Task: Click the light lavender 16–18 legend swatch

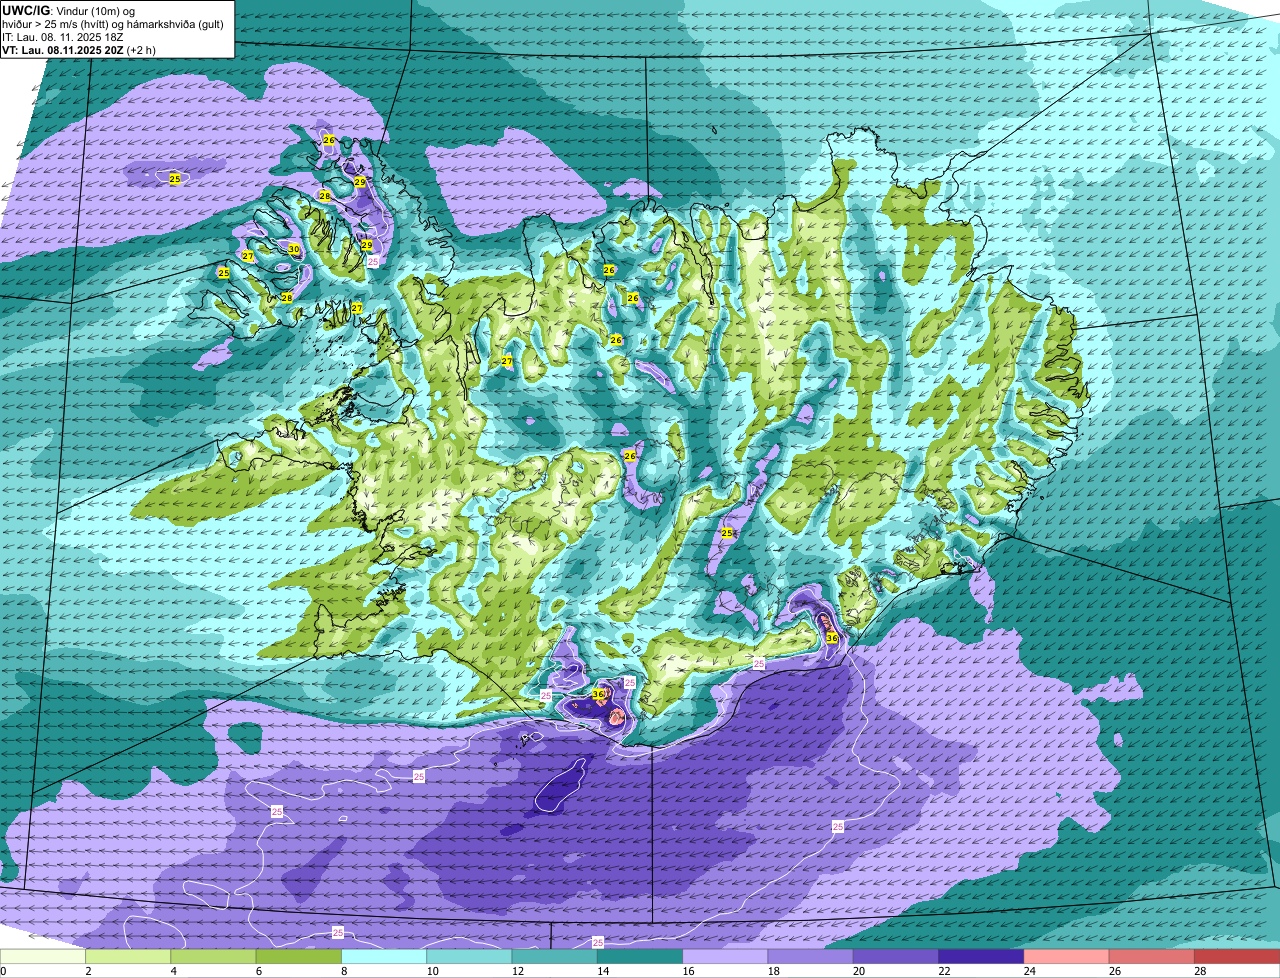Action: click(725, 957)
